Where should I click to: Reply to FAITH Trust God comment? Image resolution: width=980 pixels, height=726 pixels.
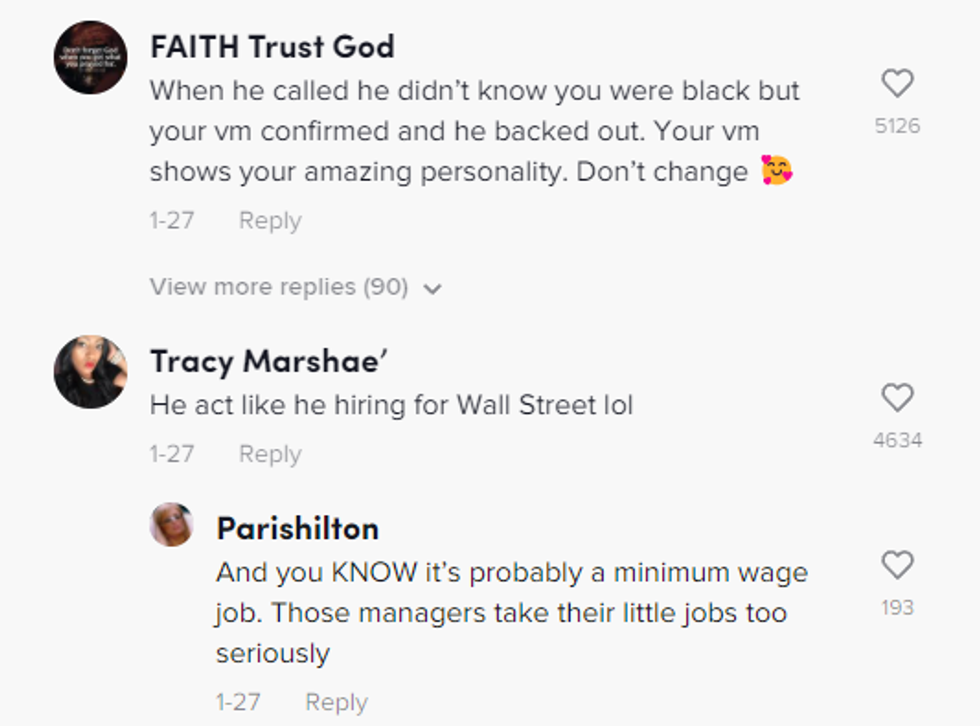269,221
